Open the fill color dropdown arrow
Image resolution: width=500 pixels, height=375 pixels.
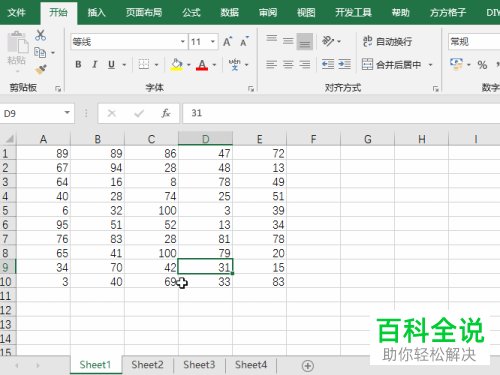coord(189,65)
